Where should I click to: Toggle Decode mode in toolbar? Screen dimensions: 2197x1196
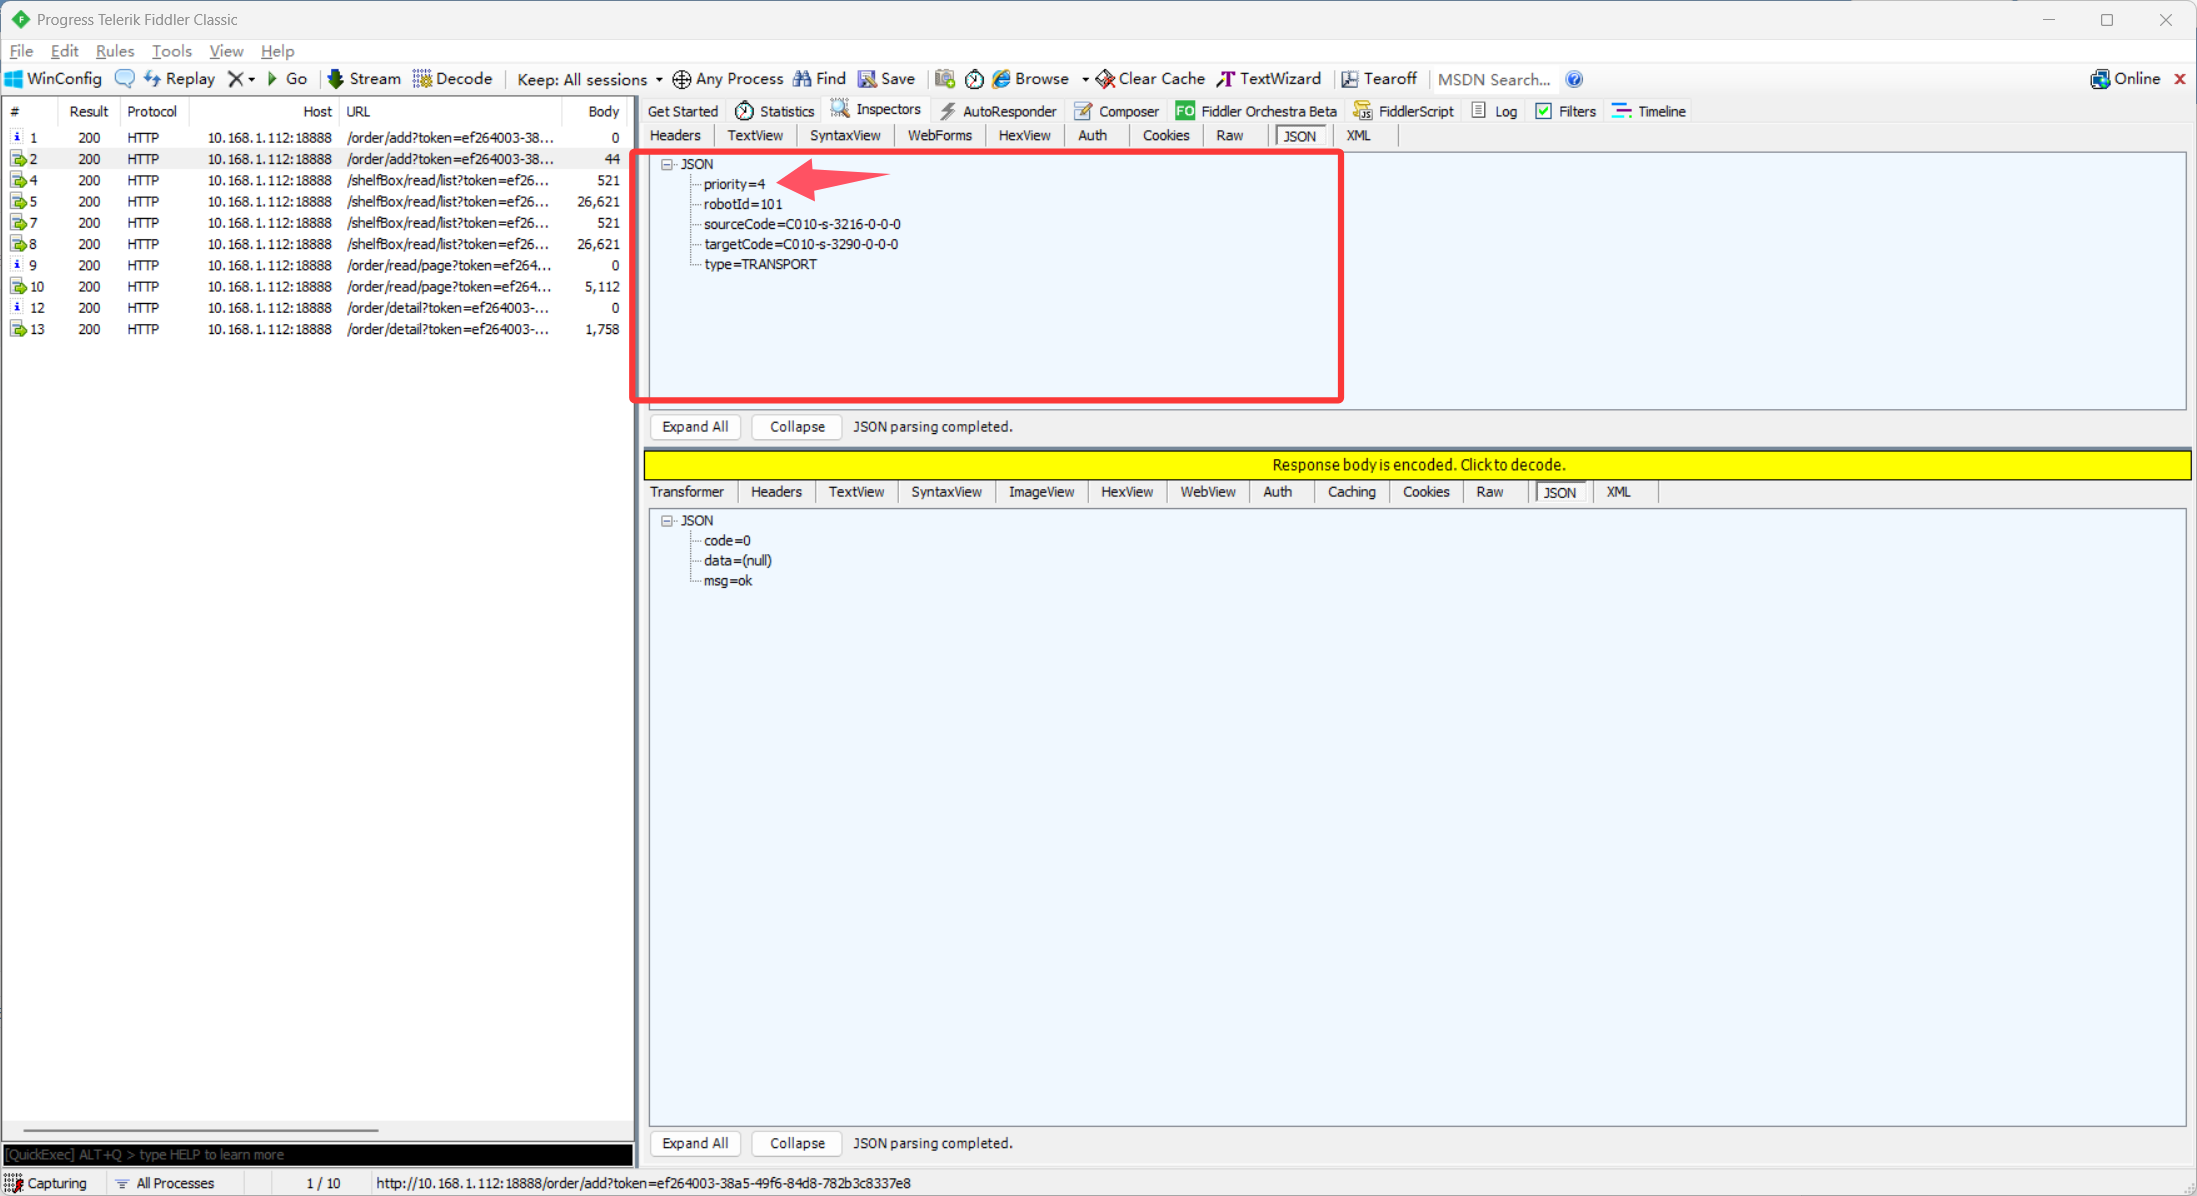453,79
